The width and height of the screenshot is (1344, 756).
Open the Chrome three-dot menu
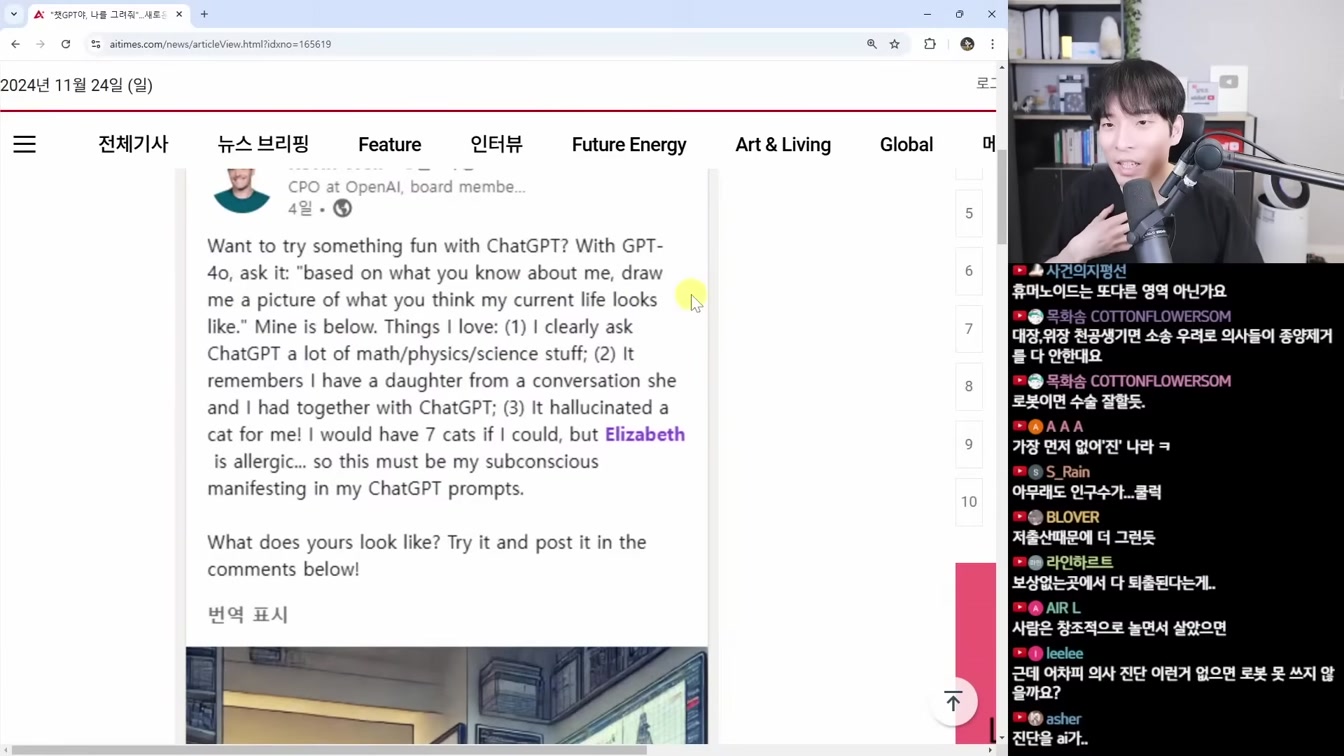992,44
